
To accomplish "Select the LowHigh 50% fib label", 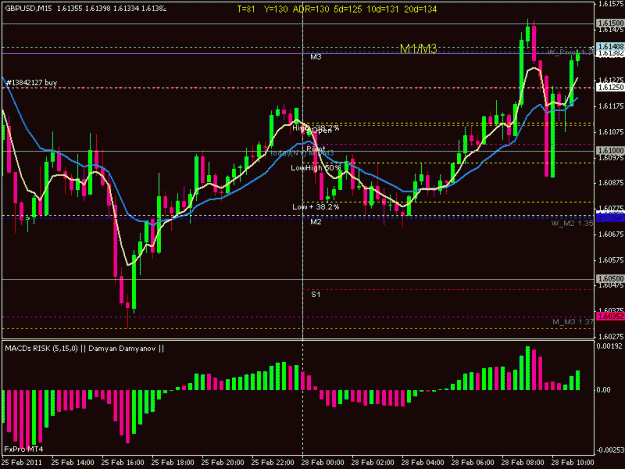I will click(316, 168).
